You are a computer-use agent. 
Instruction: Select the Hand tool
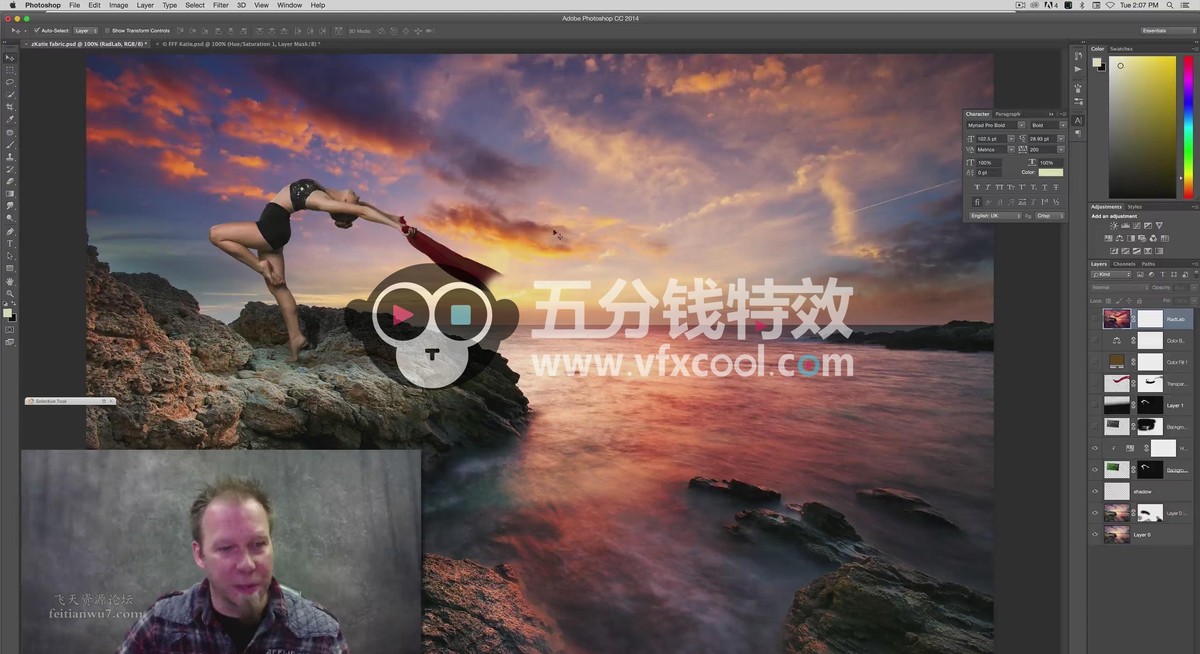point(10,281)
